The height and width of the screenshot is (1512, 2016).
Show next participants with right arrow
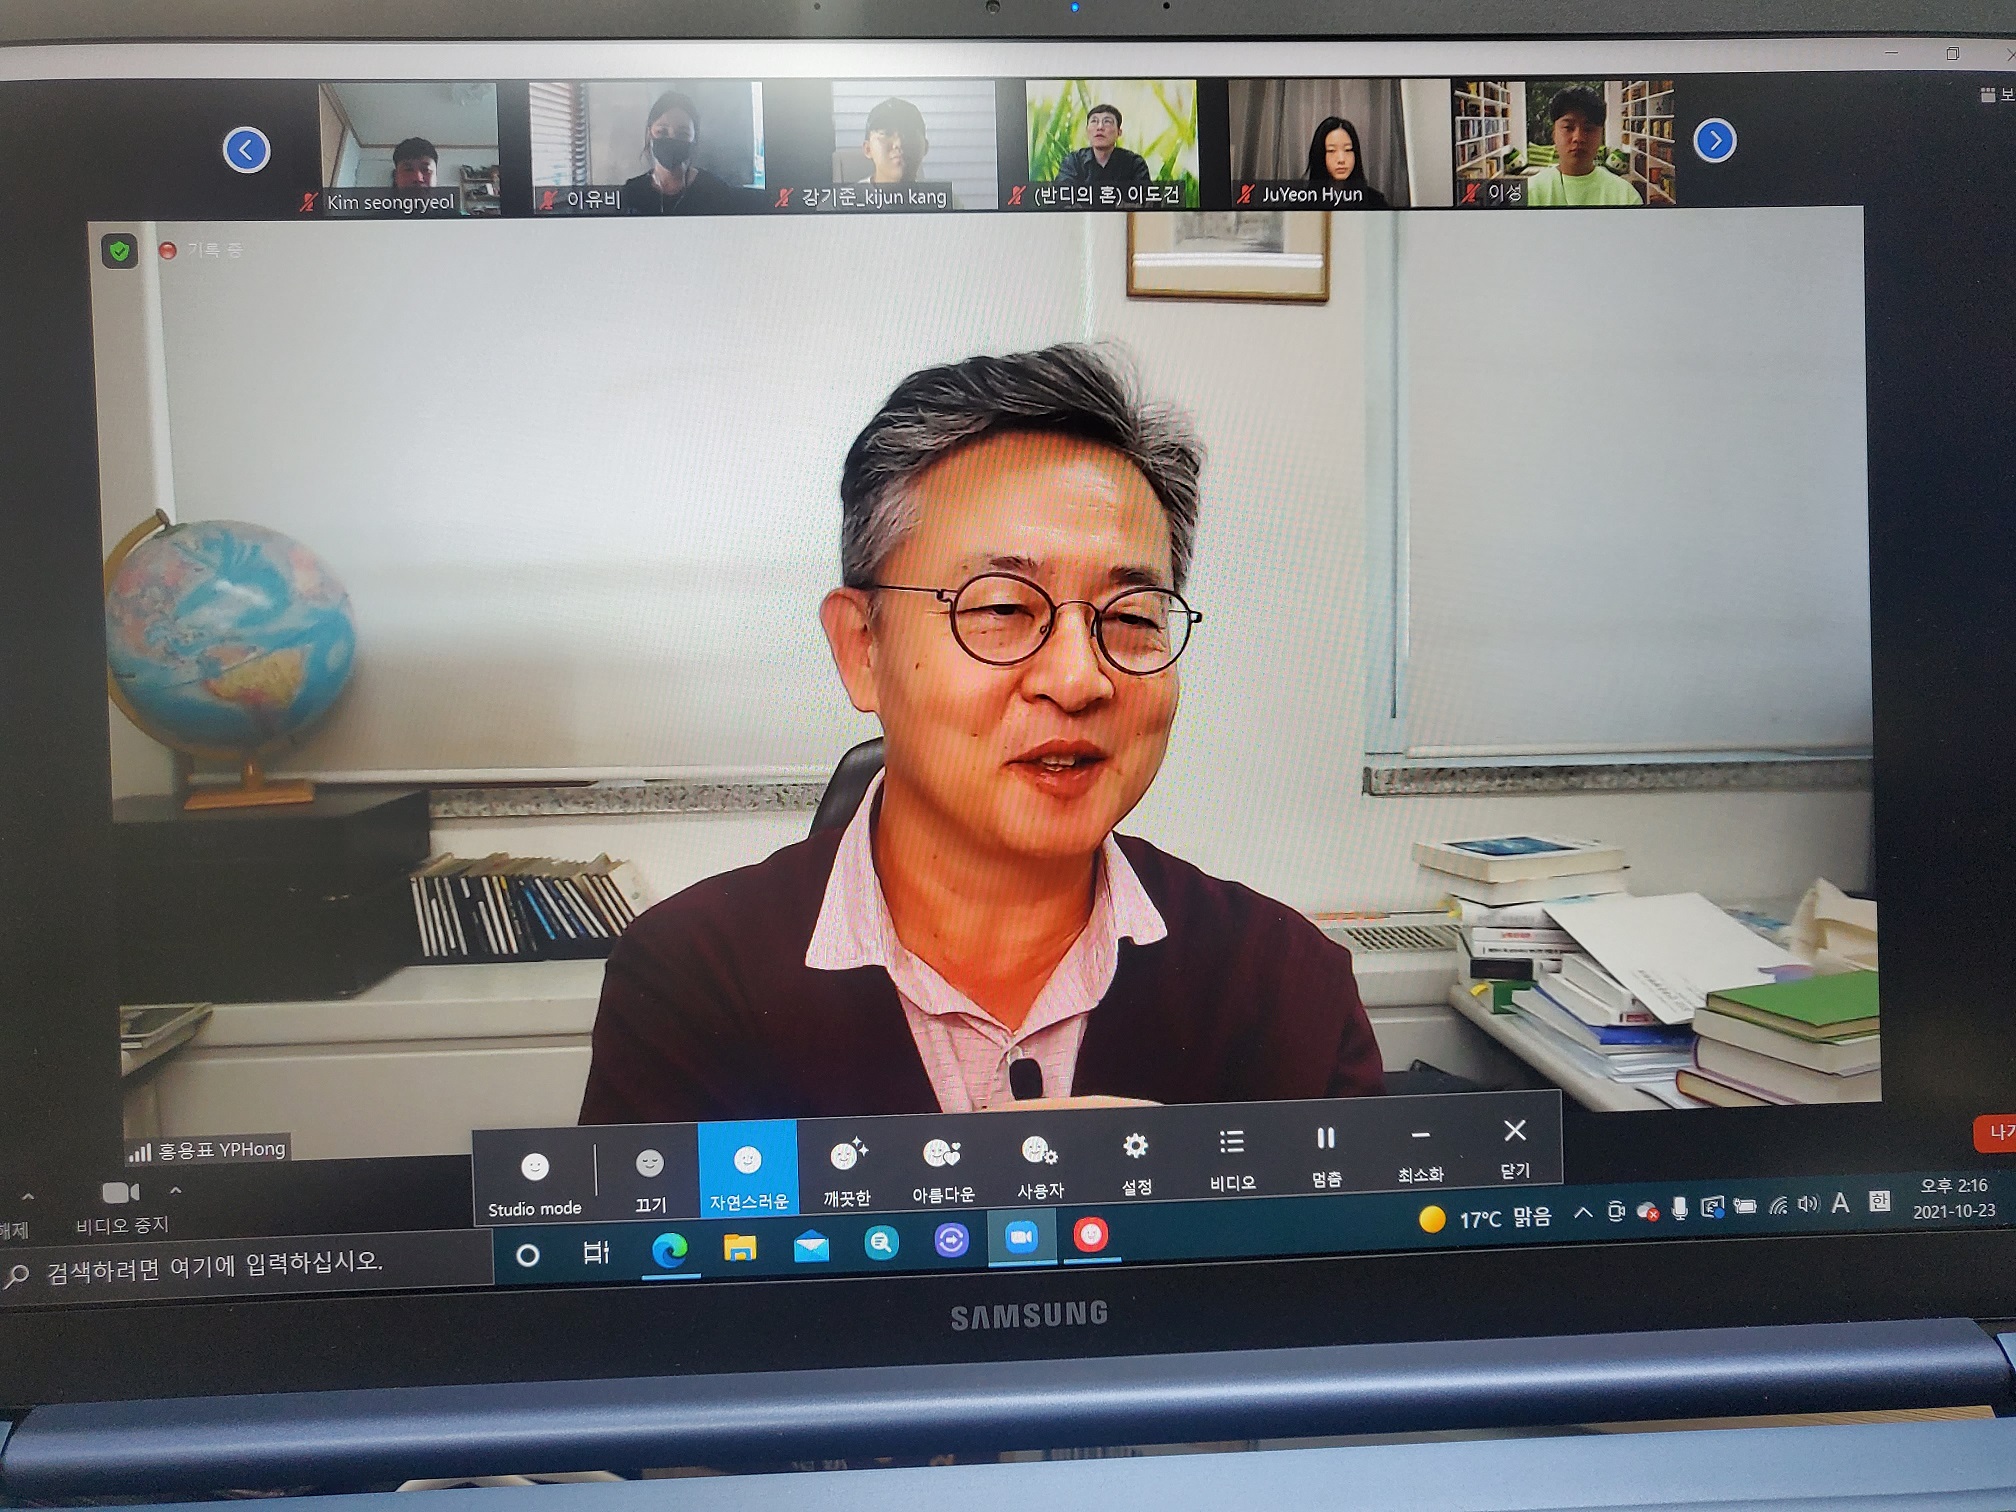click(1714, 141)
